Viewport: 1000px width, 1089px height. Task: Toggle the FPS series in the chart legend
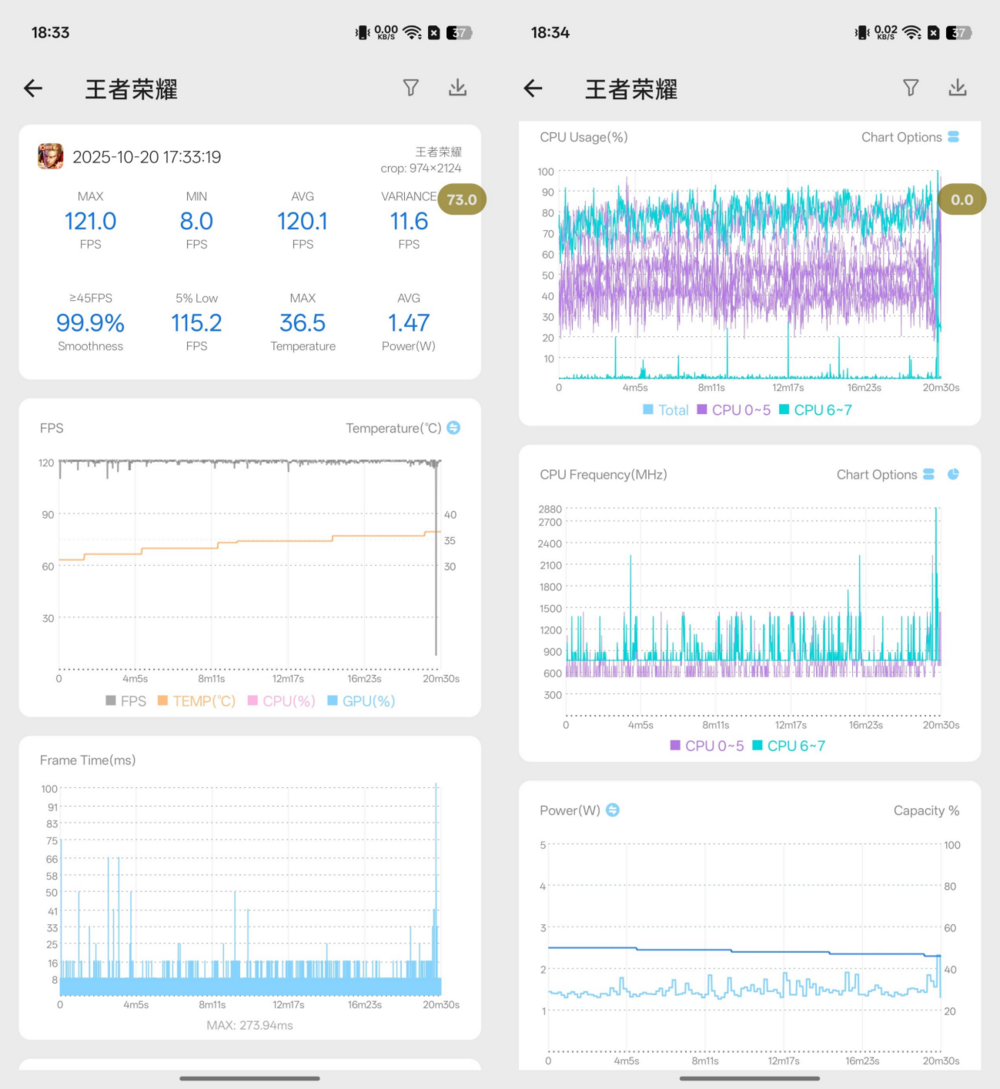point(125,701)
